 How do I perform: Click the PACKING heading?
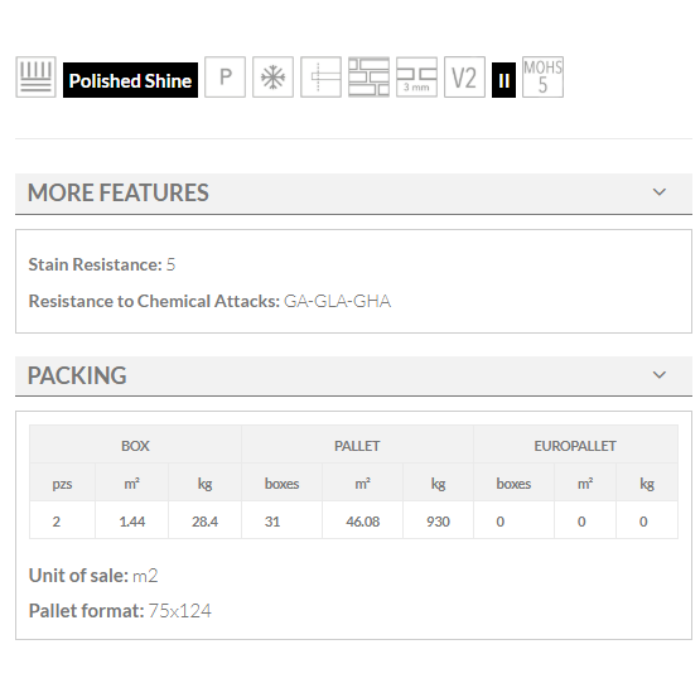(77, 376)
